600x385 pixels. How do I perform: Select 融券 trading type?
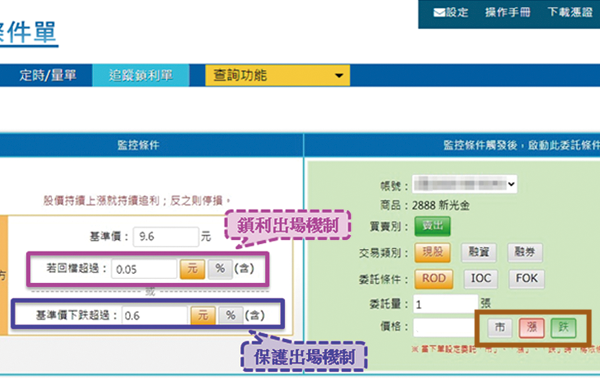[525, 253]
